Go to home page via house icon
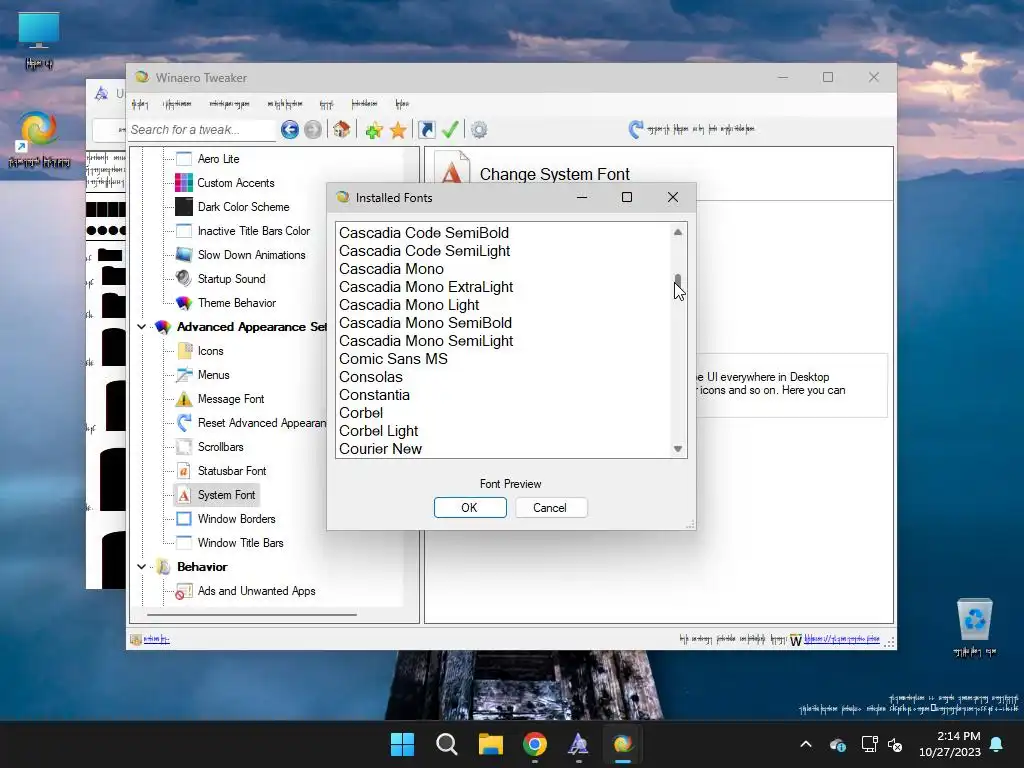The image size is (1024, 768). (342, 129)
